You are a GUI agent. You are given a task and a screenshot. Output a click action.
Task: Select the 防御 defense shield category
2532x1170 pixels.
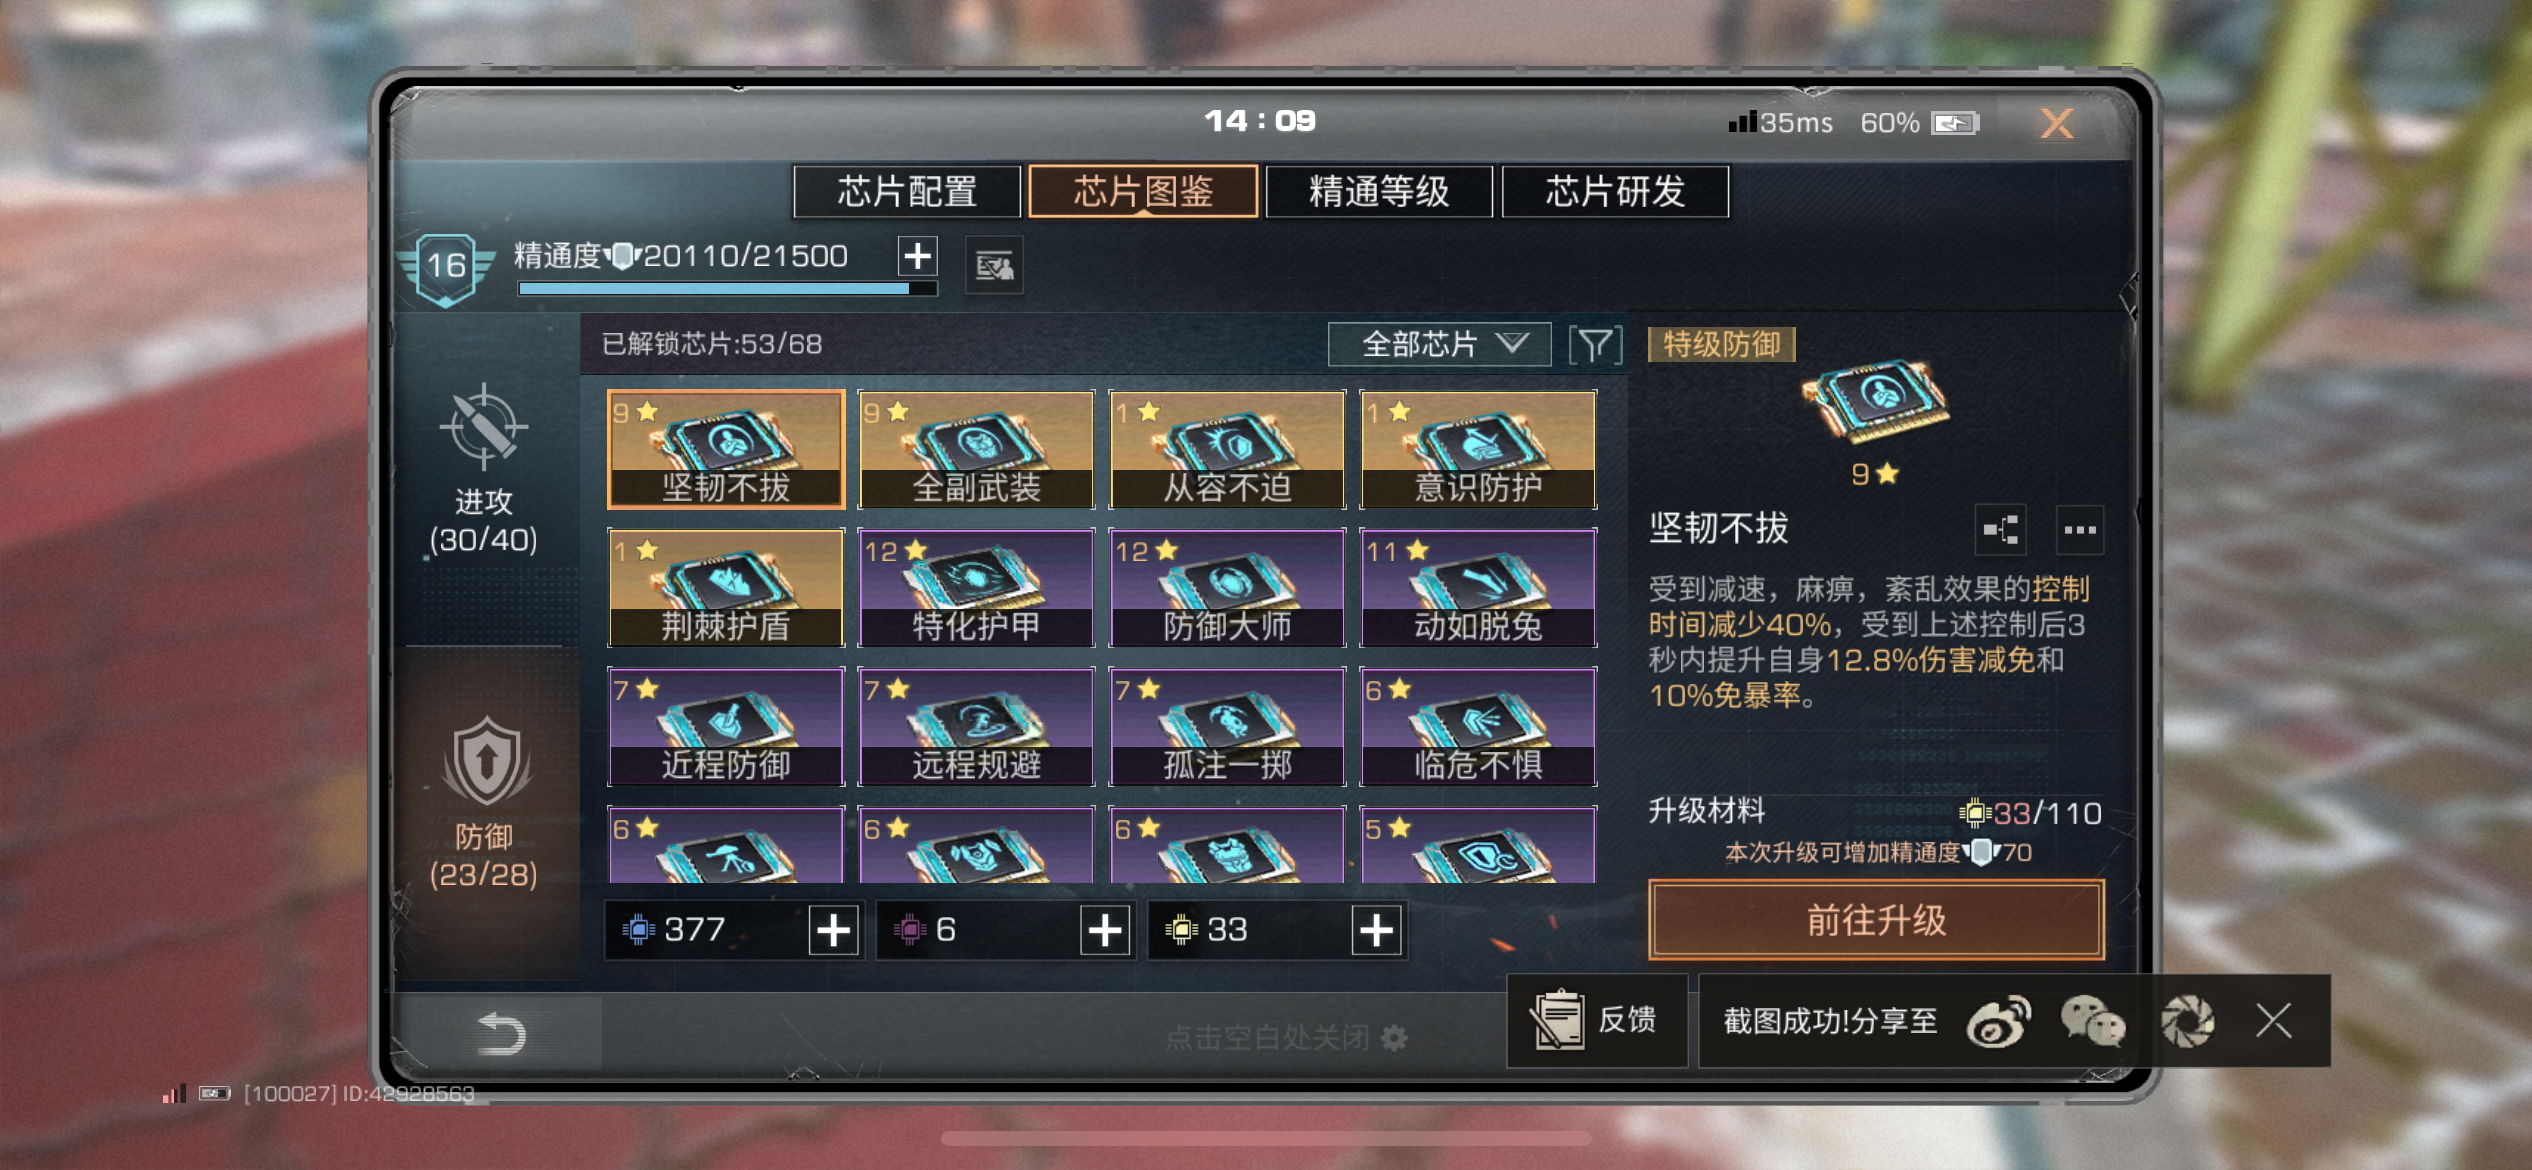[484, 802]
